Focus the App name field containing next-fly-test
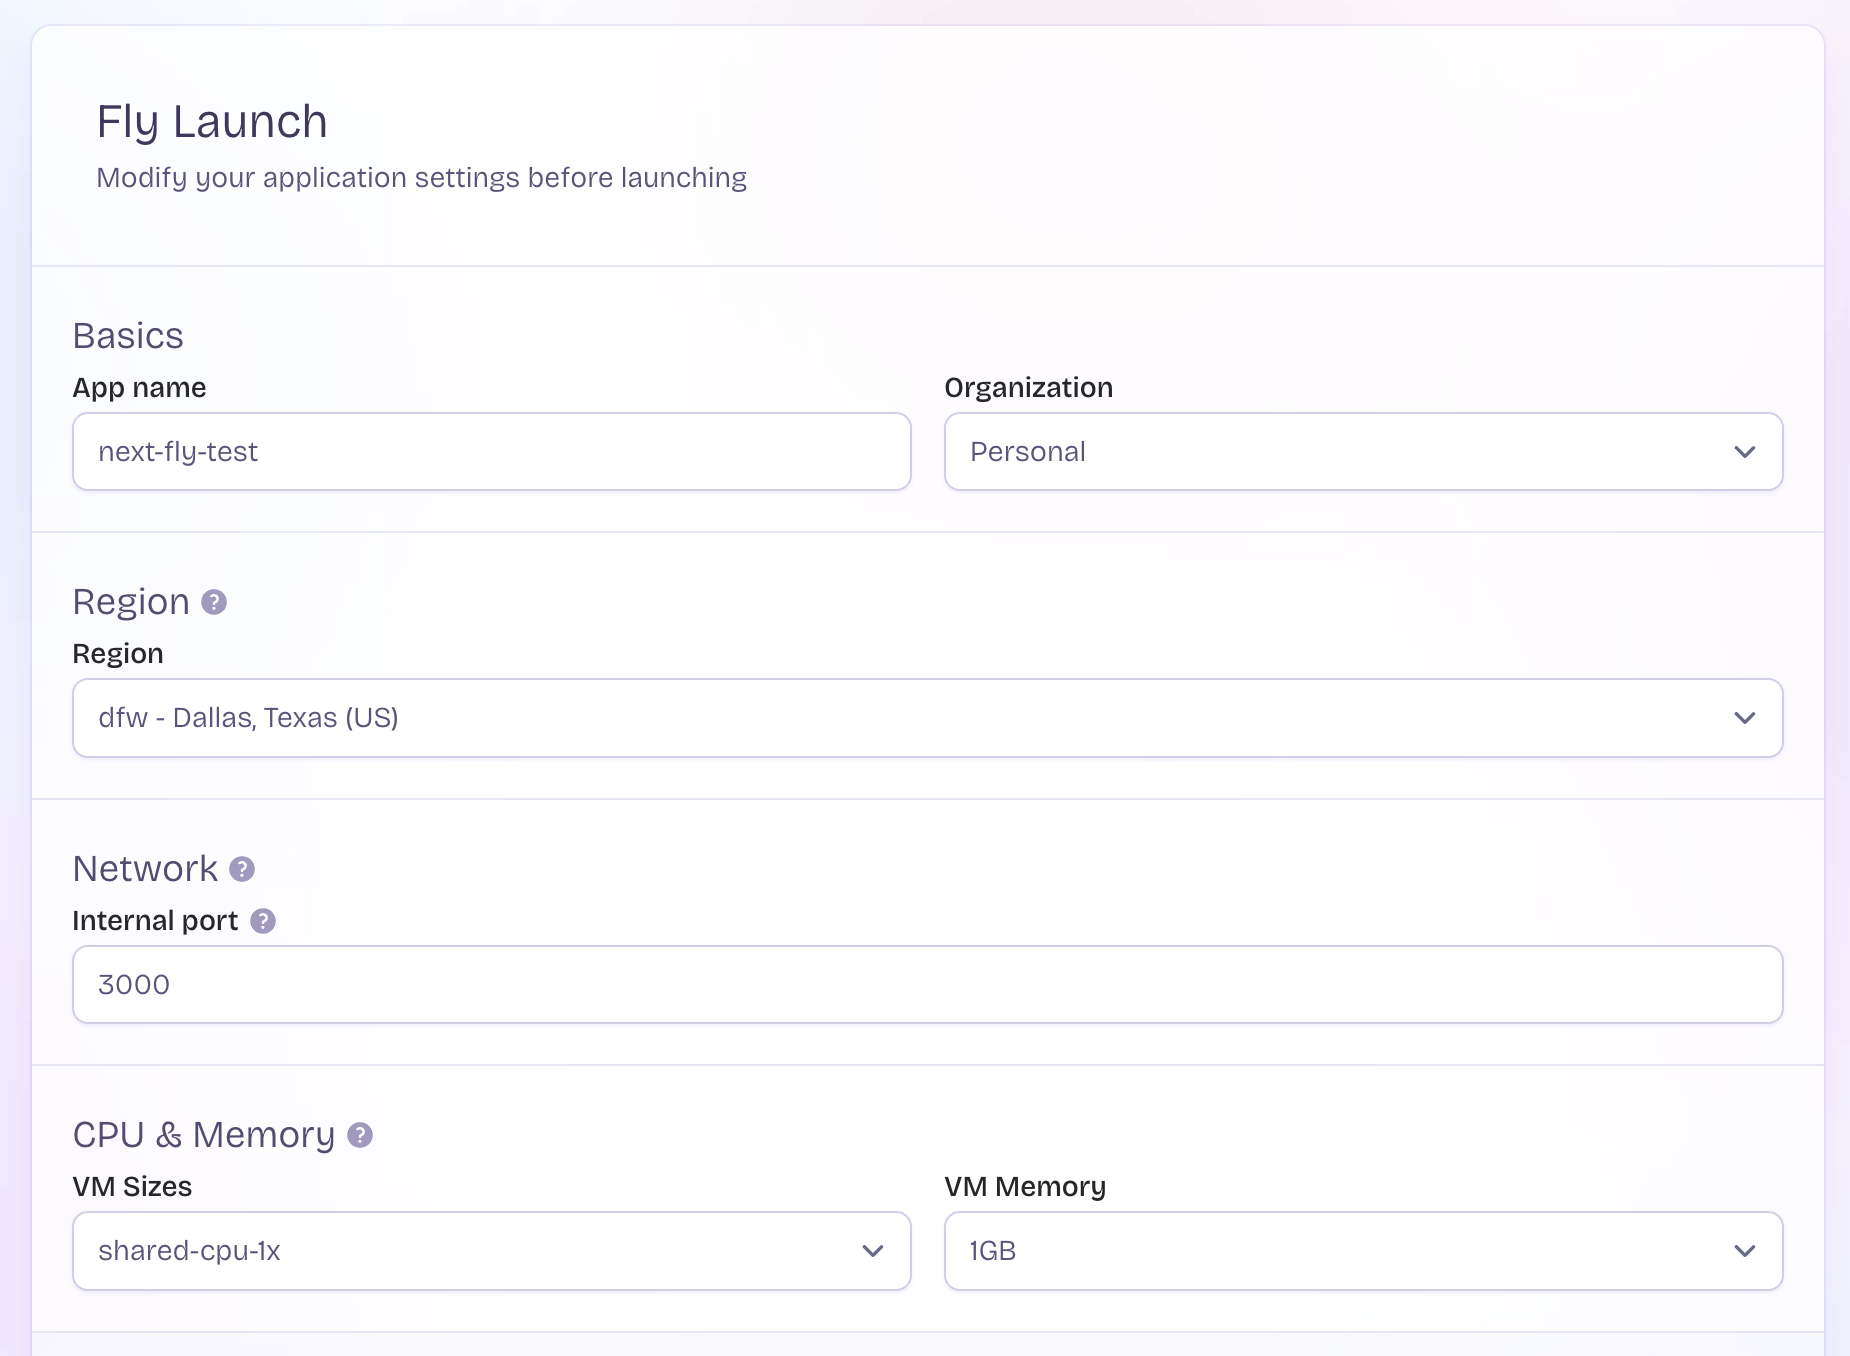This screenshot has width=1850, height=1356. (491, 452)
